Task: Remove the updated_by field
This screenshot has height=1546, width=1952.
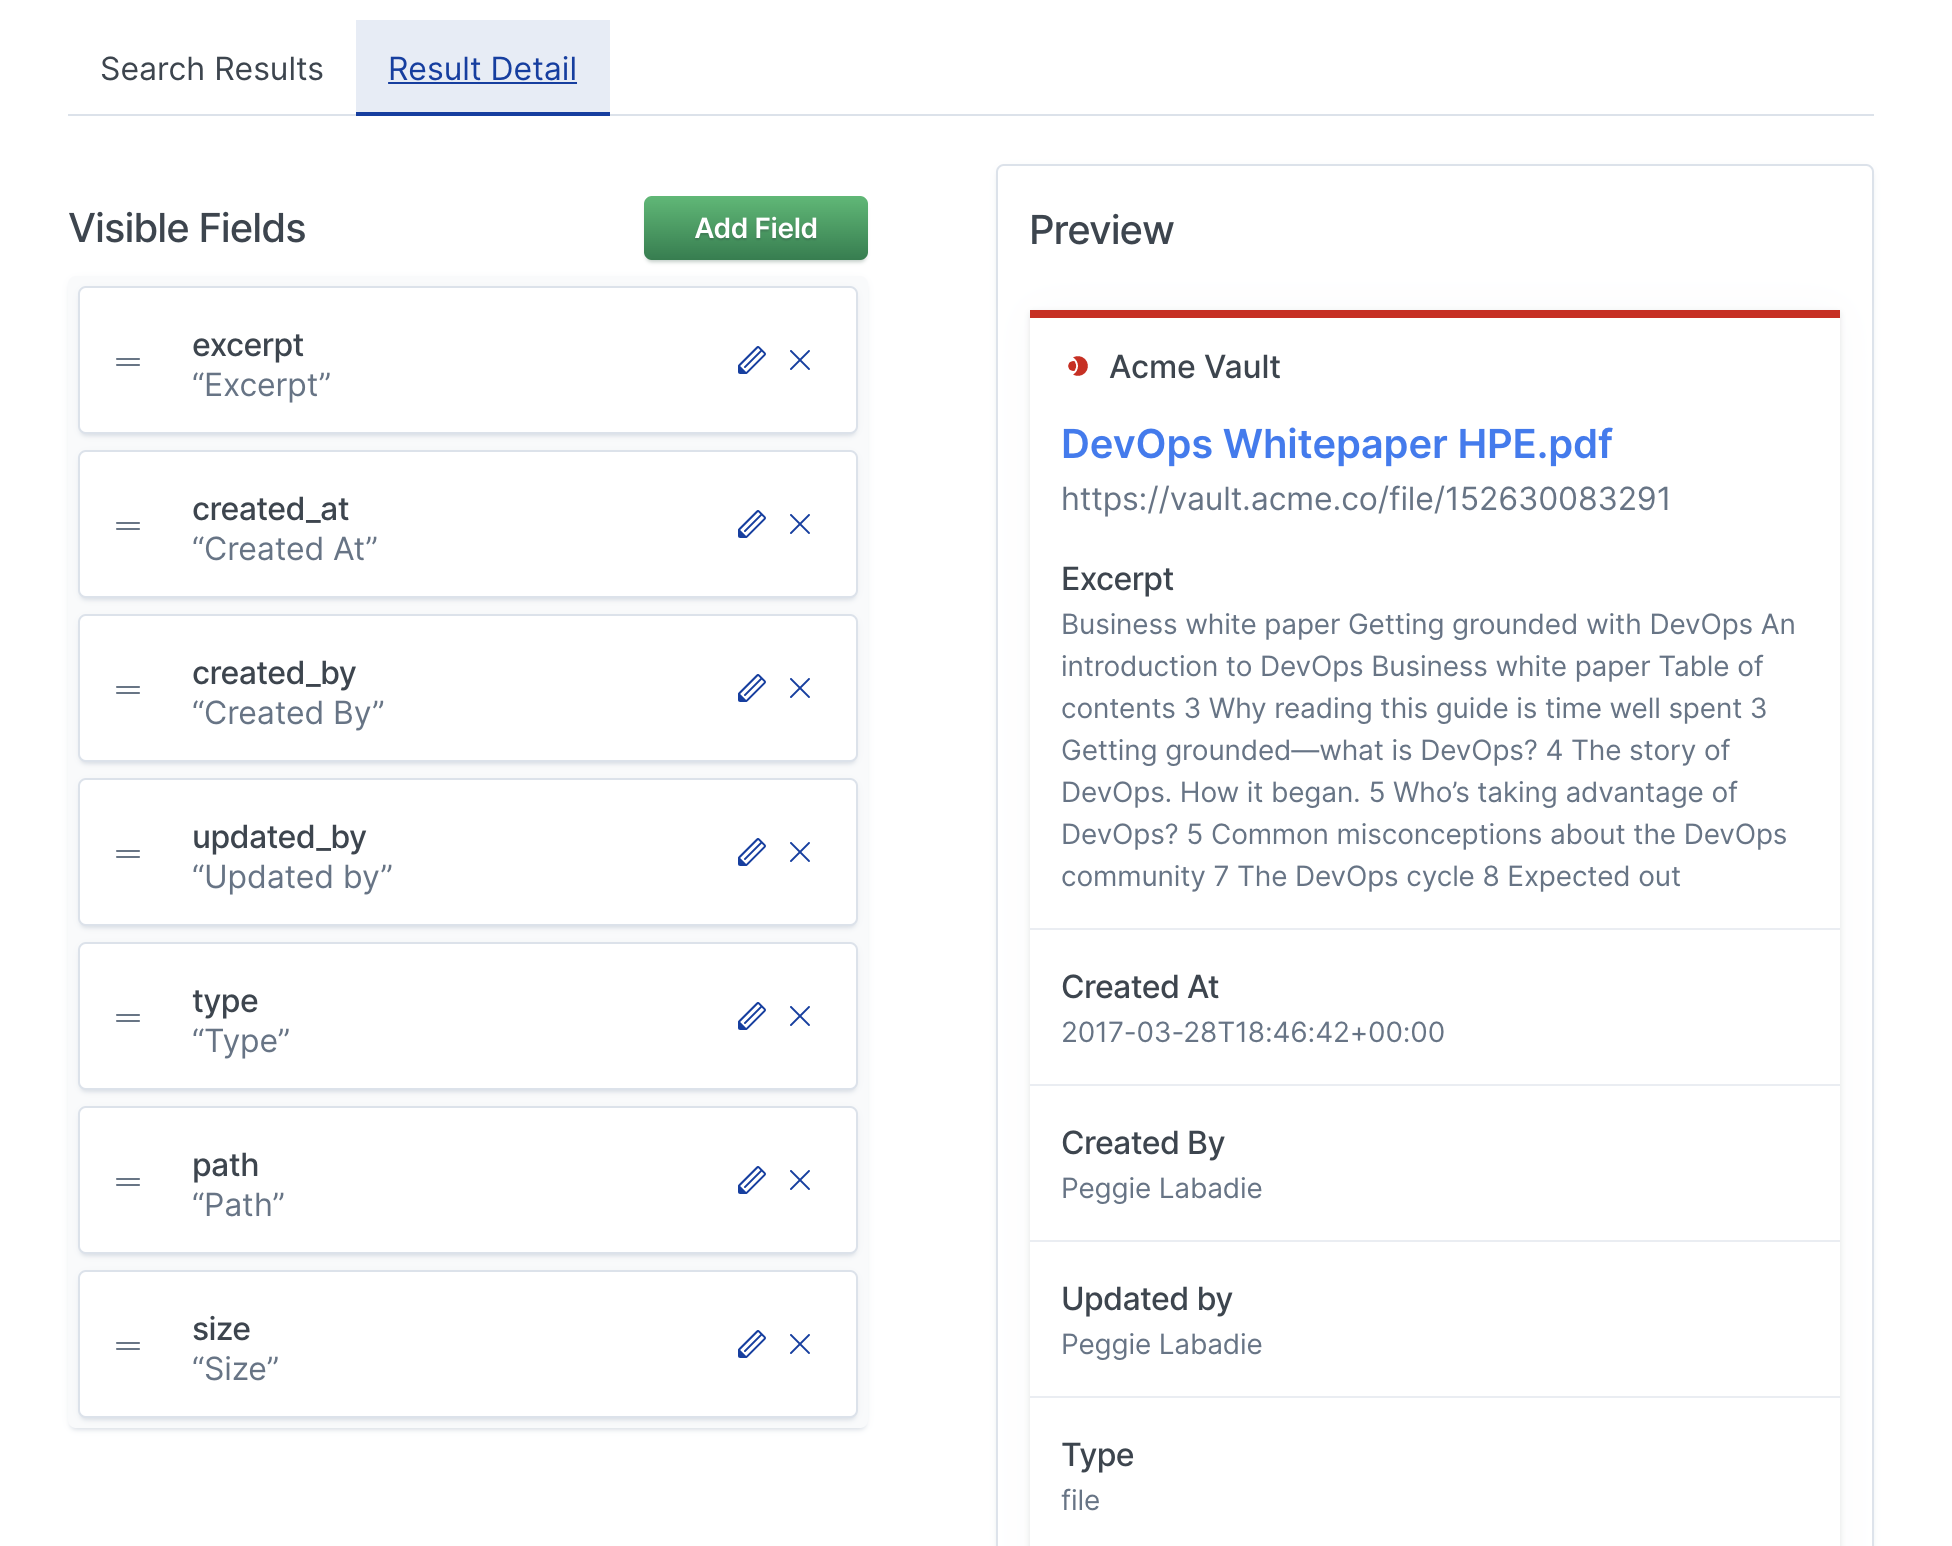Action: coord(800,852)
